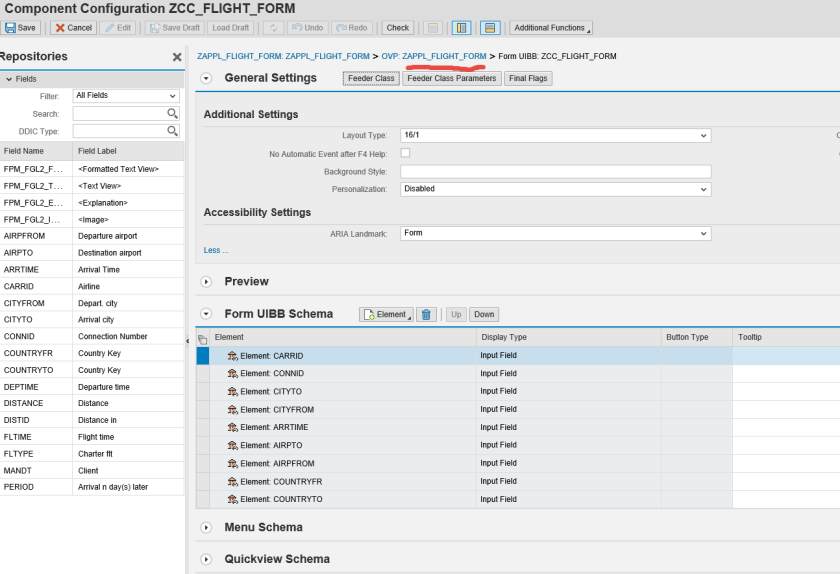Collapse the Fields section in Repositories

(x=9, y=78)
